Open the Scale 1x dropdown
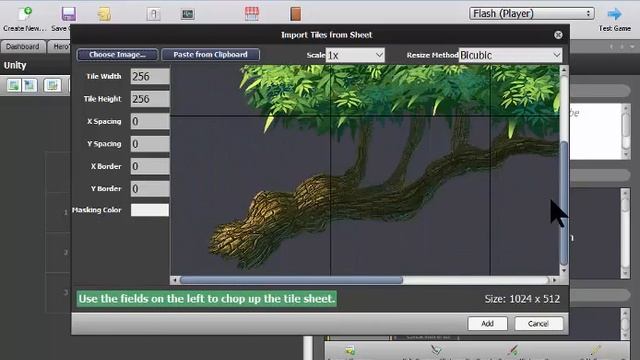This screenshot has height=360, width=640. click(x=355, y=55)
